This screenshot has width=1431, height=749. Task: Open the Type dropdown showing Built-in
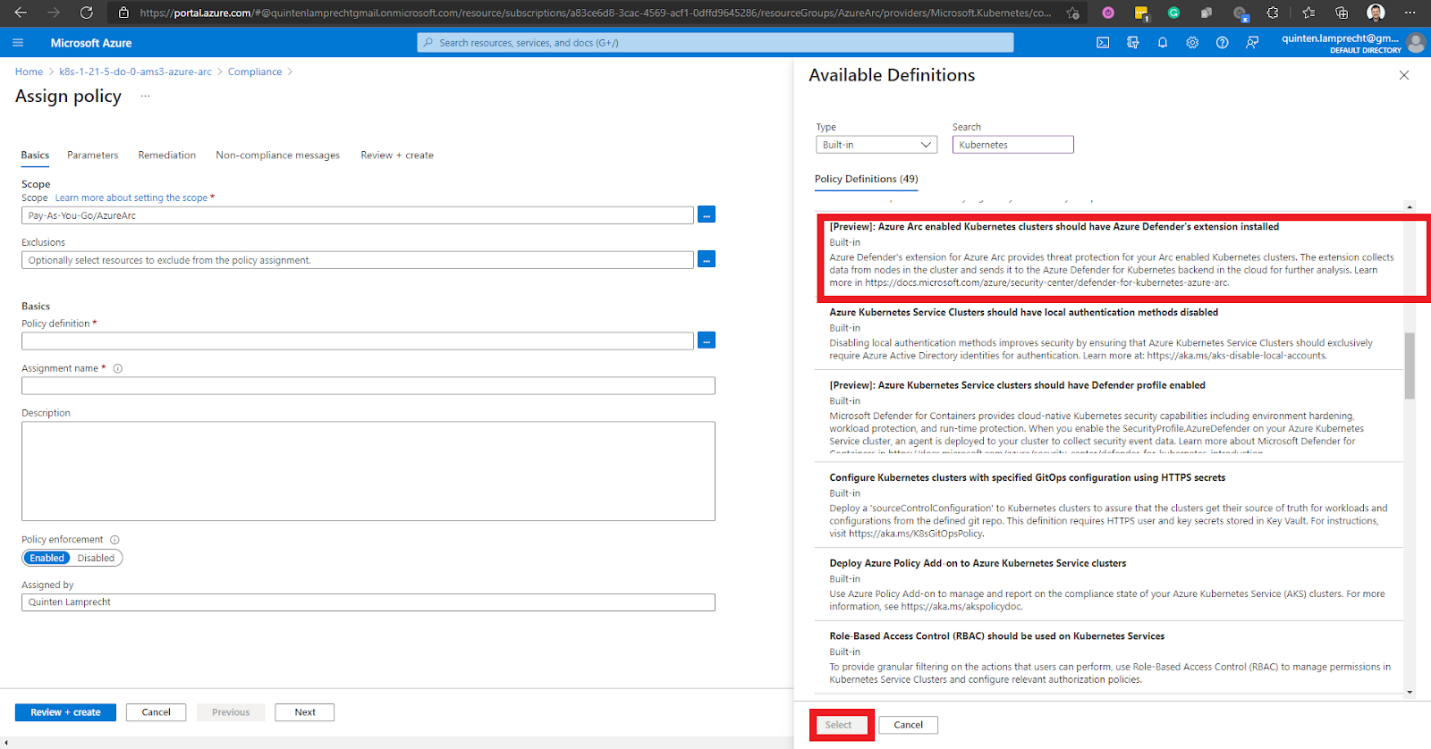876,145
